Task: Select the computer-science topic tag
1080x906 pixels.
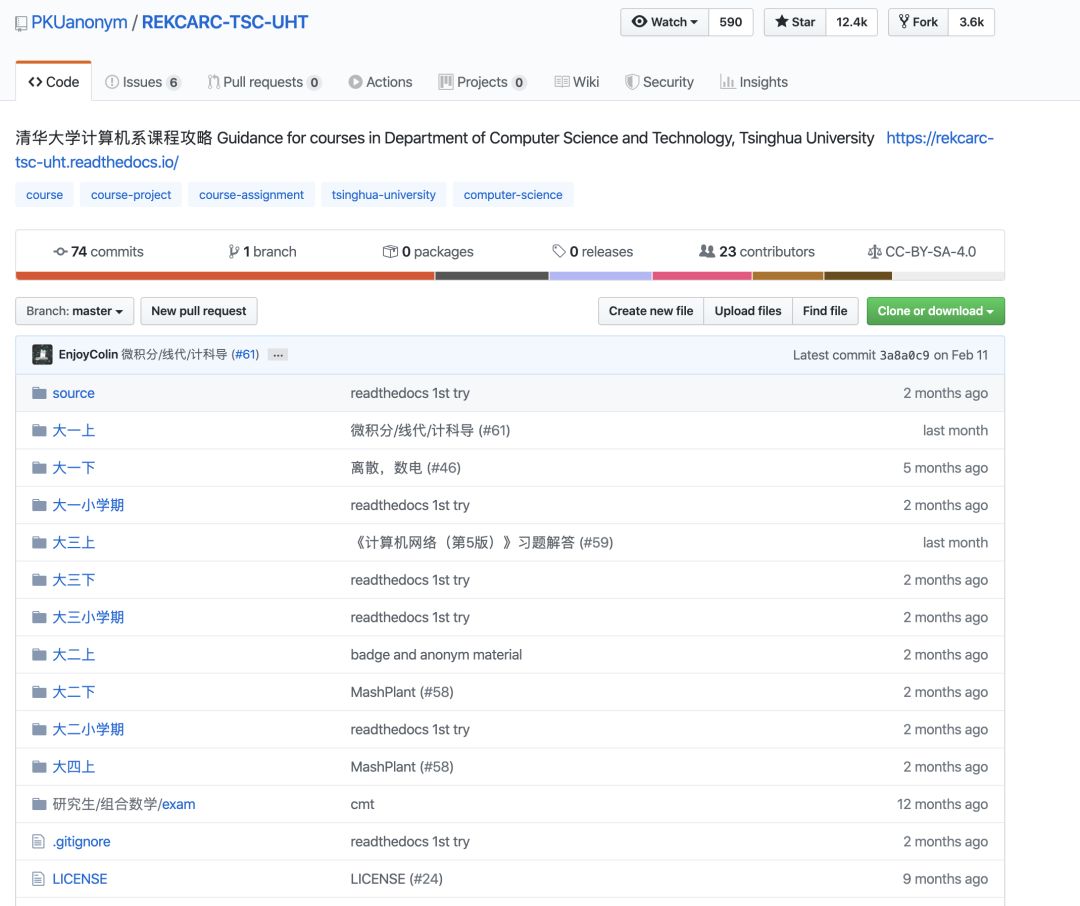Action: [x=513, y=195]
